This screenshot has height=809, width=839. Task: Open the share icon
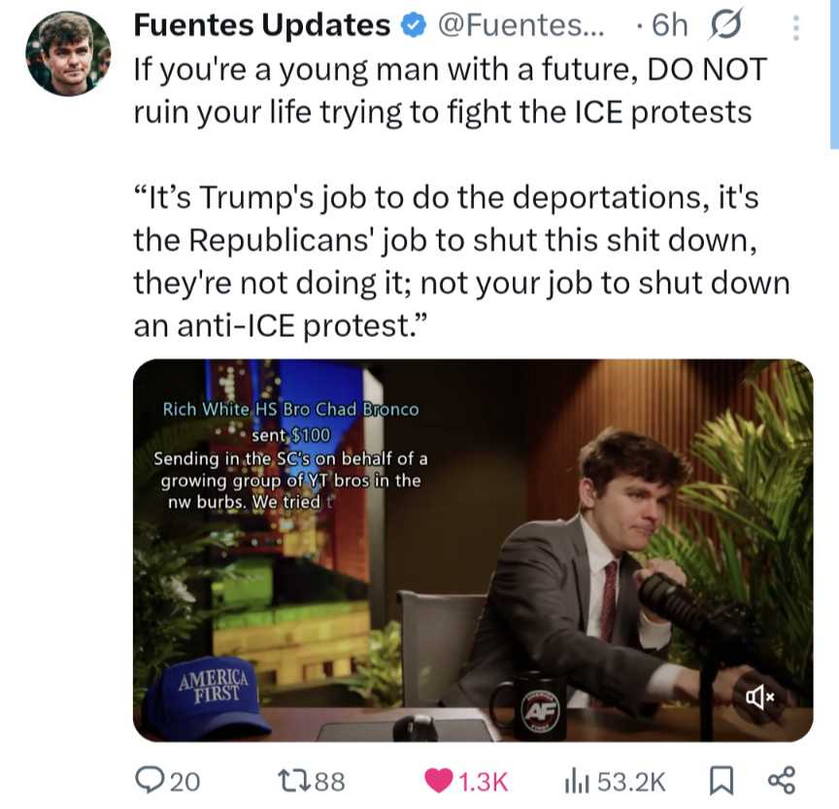782,781
